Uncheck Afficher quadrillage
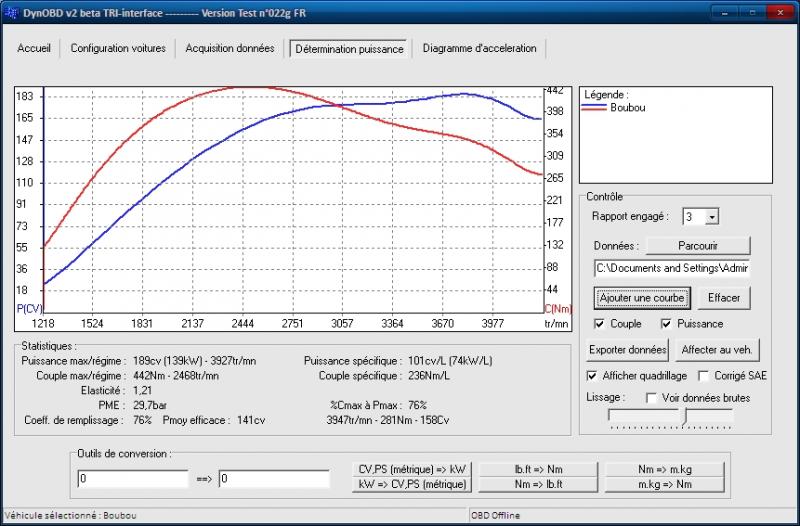 pos(592,376)
